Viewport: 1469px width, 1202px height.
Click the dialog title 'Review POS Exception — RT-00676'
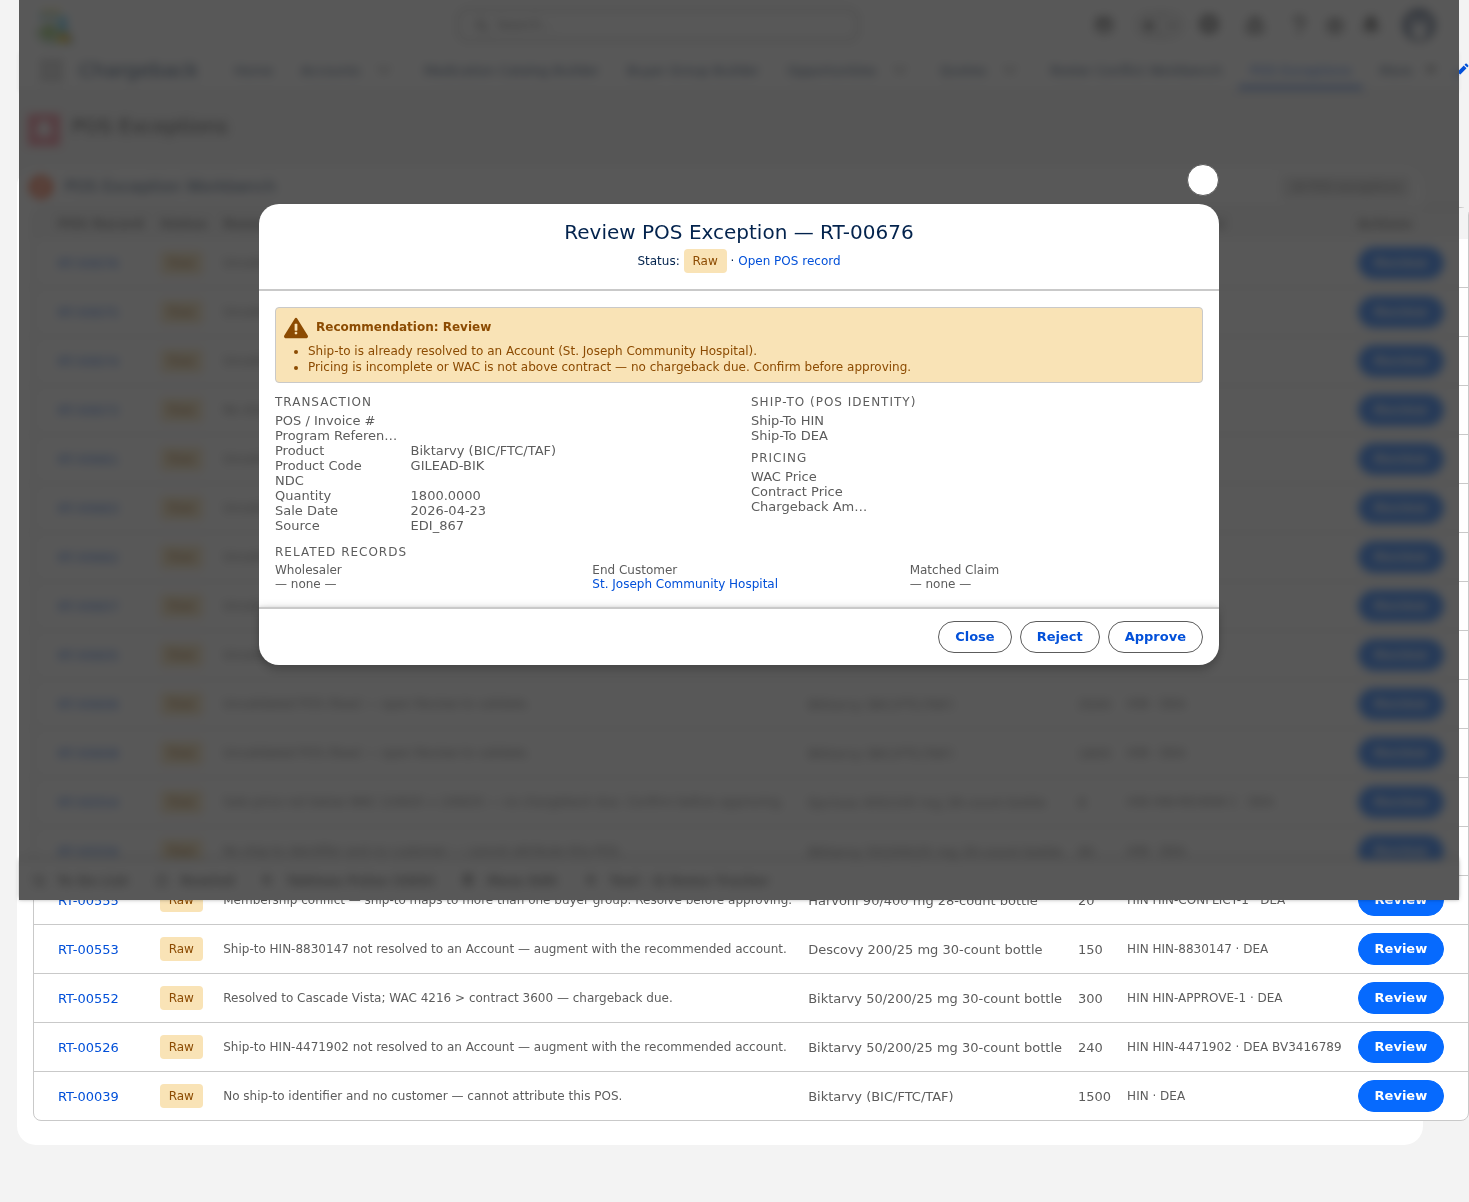(x=739, y=232)
